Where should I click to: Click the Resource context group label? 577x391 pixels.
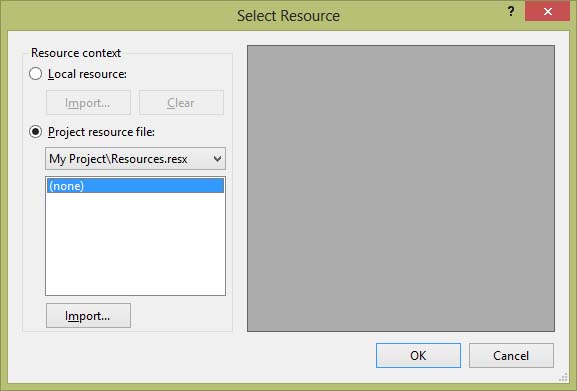[x=76, y=53]
